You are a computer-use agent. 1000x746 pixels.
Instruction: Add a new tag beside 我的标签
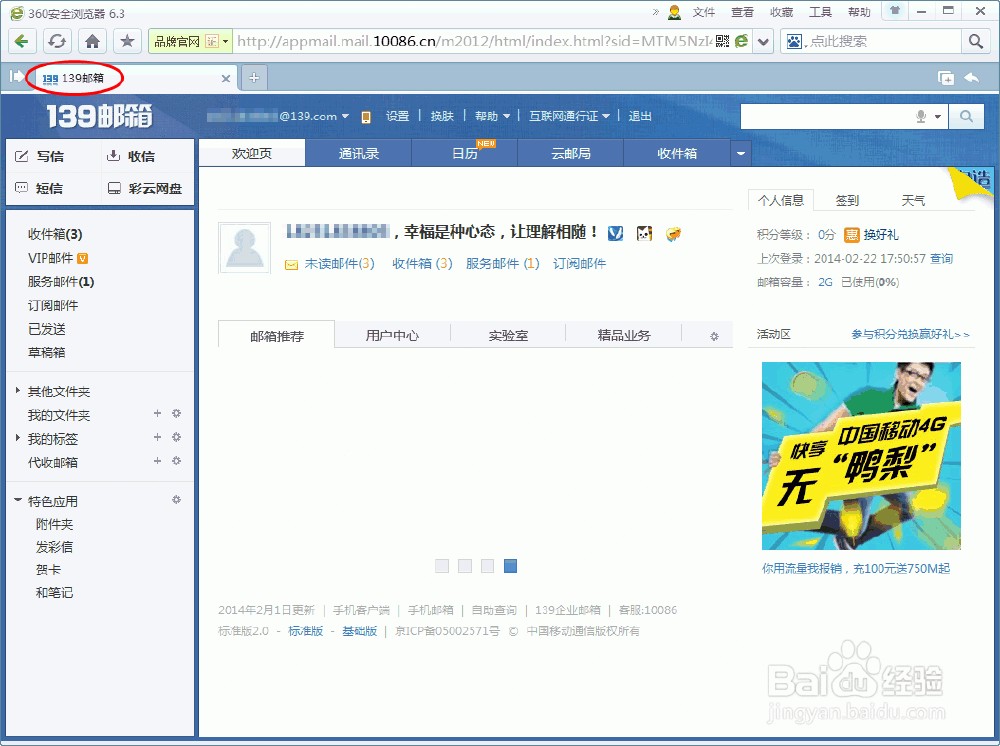pos(158,437)
